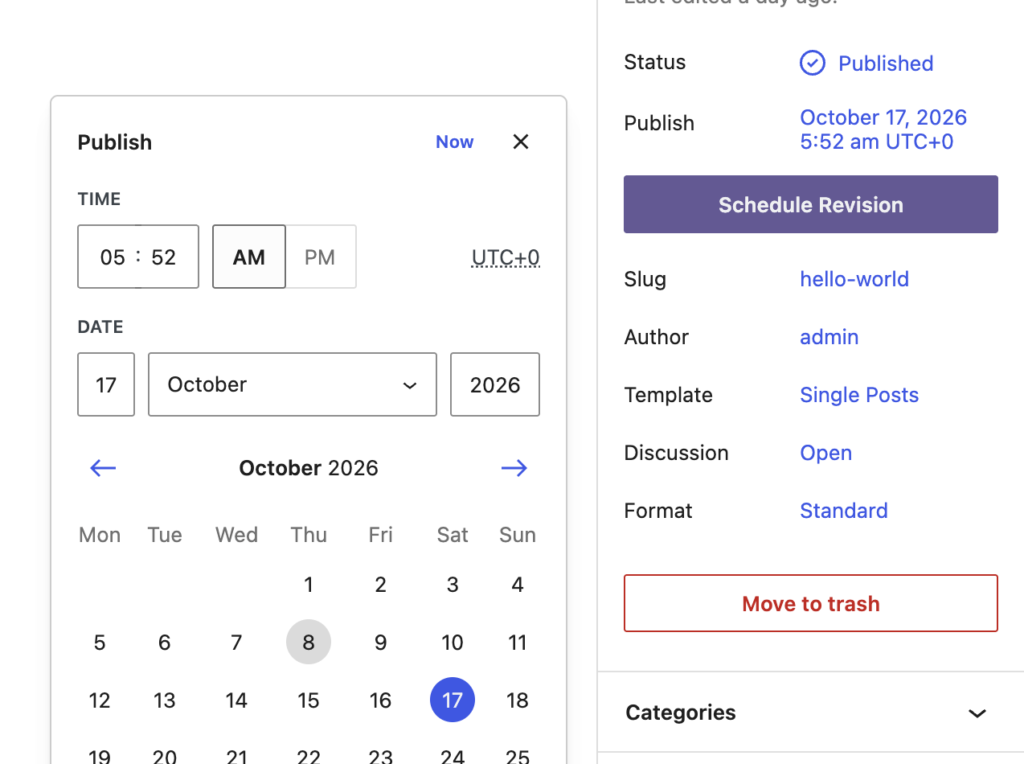Viewport: 1024px width, 764px height.
Task: Open the Single Posts template link
Action: pos(859,395)
